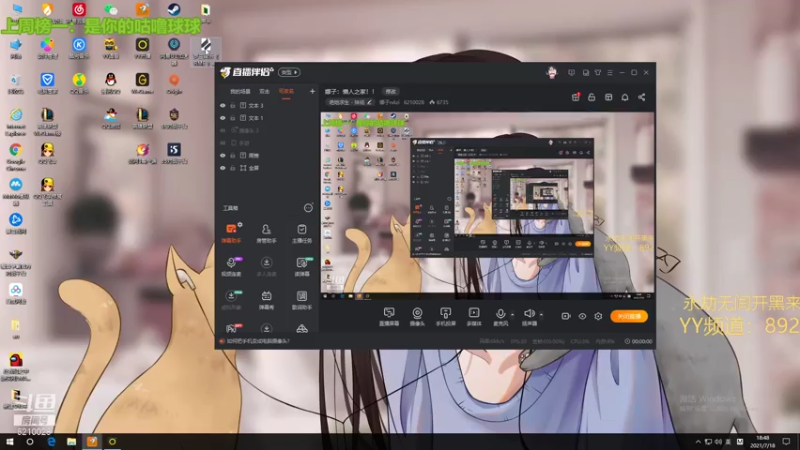
Task: Open the skin shirt icon in title bar
Action: pos(597,72)
